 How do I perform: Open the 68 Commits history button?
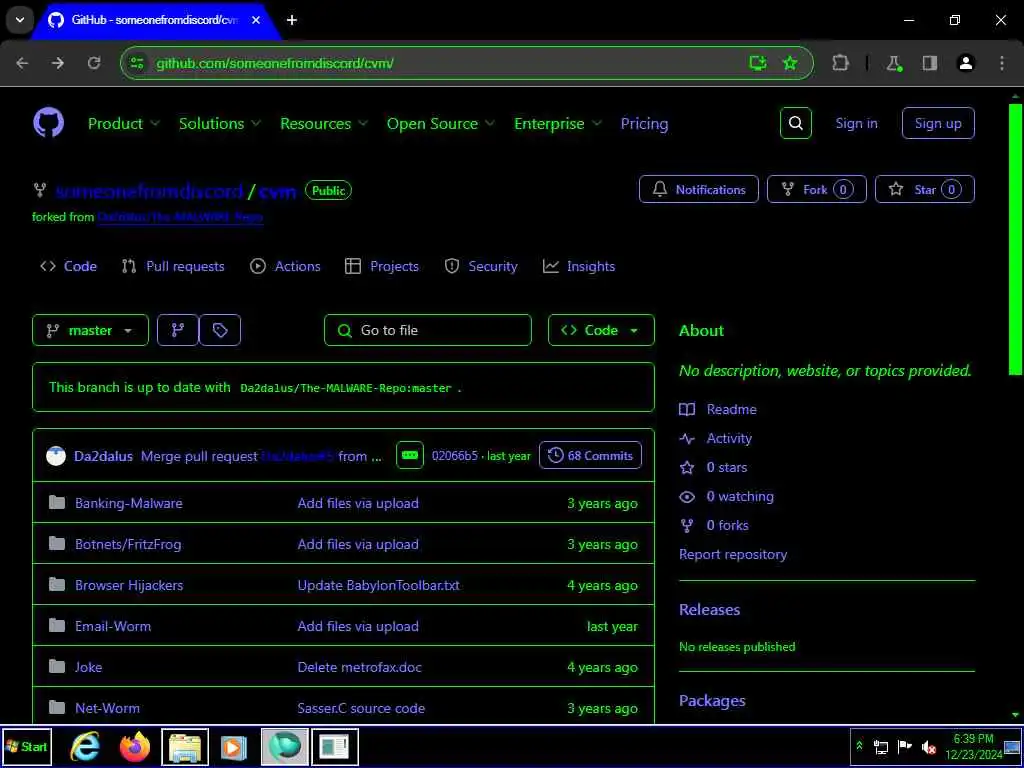(590, 456)
